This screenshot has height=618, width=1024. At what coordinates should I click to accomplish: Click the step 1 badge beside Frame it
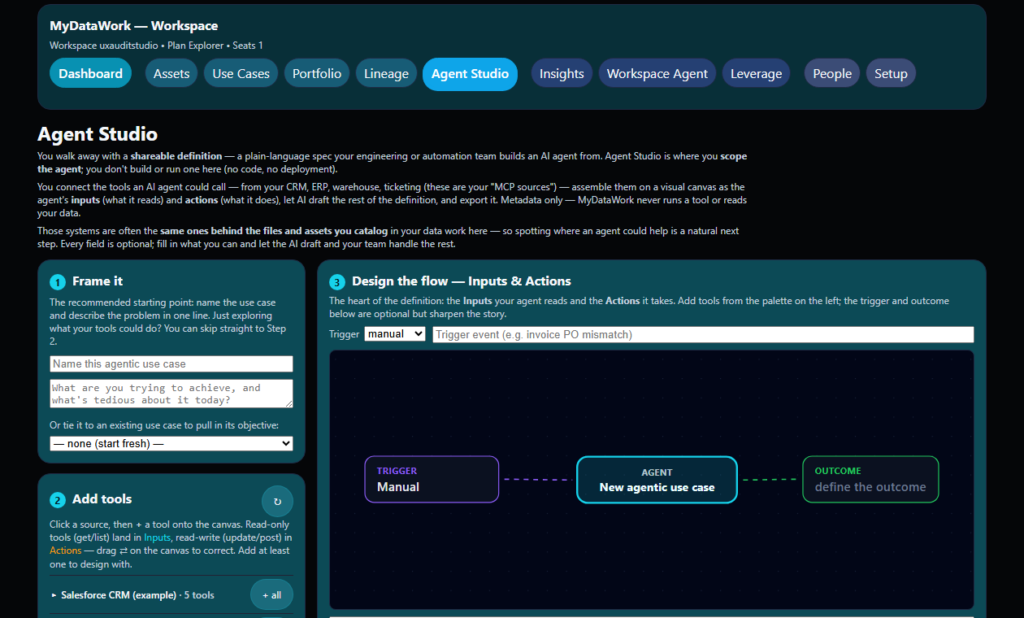coord(57,282)
